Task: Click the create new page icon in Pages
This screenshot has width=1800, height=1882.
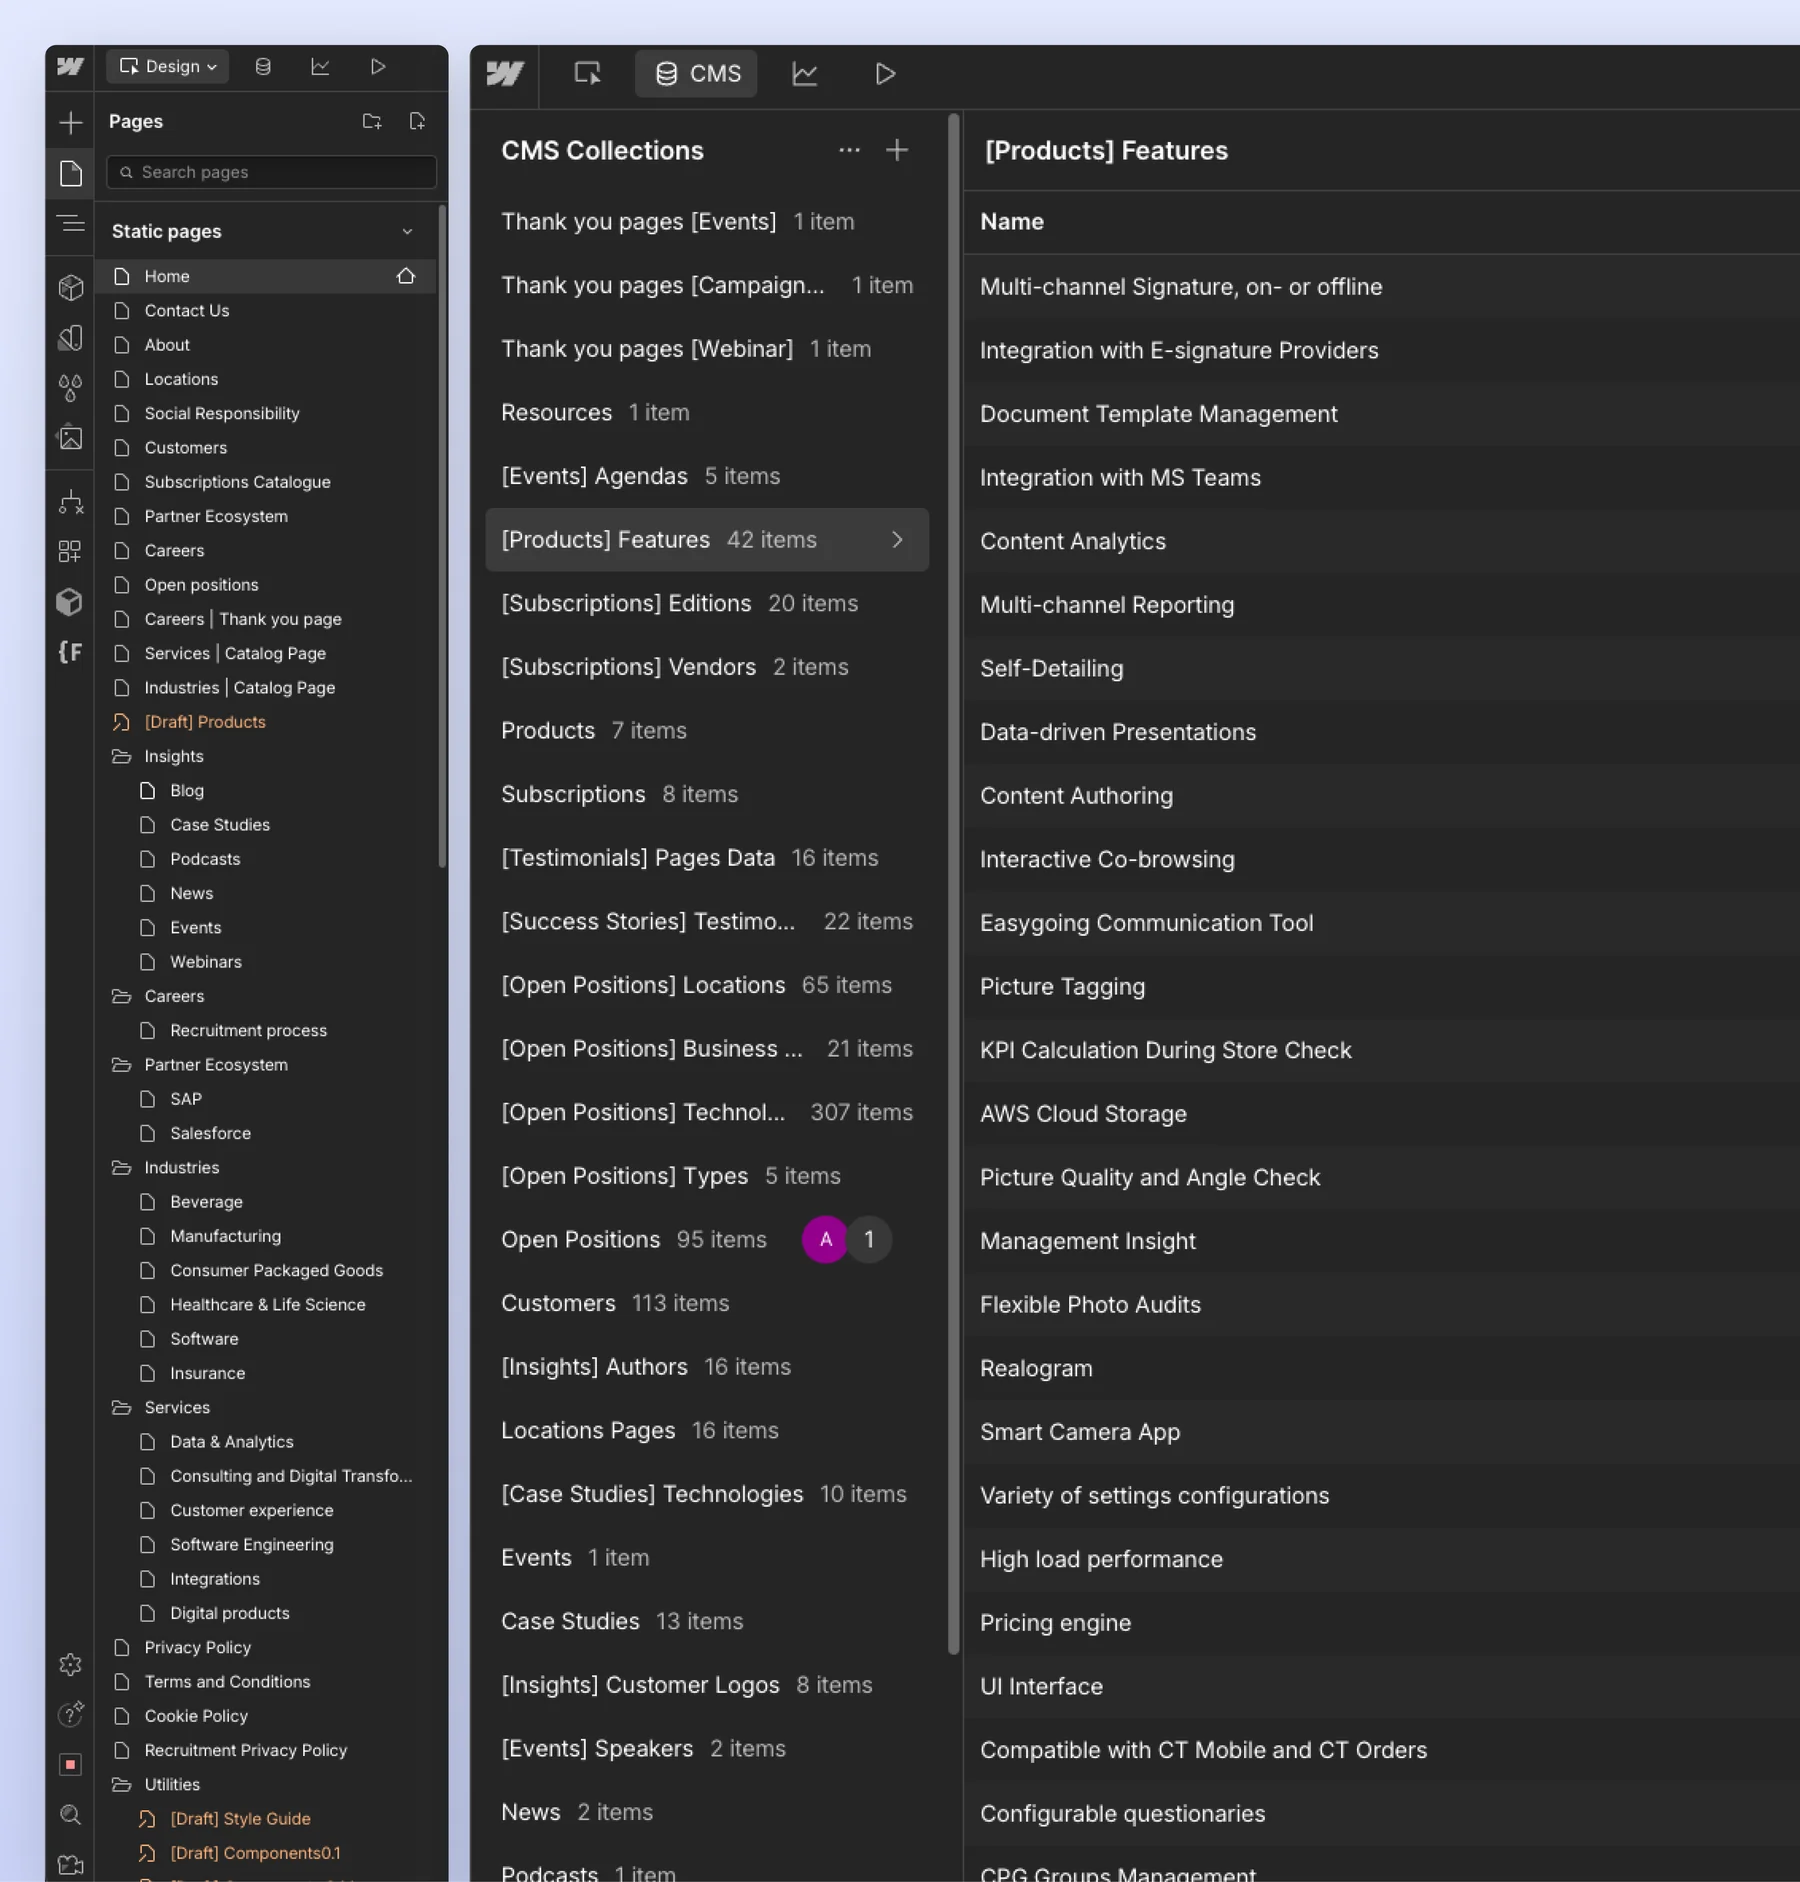Action: [x=418, y=121]
